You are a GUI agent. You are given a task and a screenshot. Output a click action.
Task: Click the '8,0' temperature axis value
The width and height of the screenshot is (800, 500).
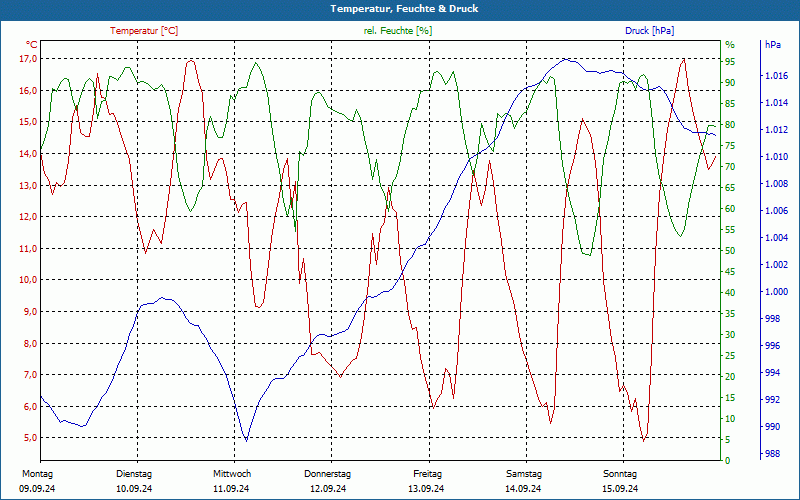(x=31, y=343)
